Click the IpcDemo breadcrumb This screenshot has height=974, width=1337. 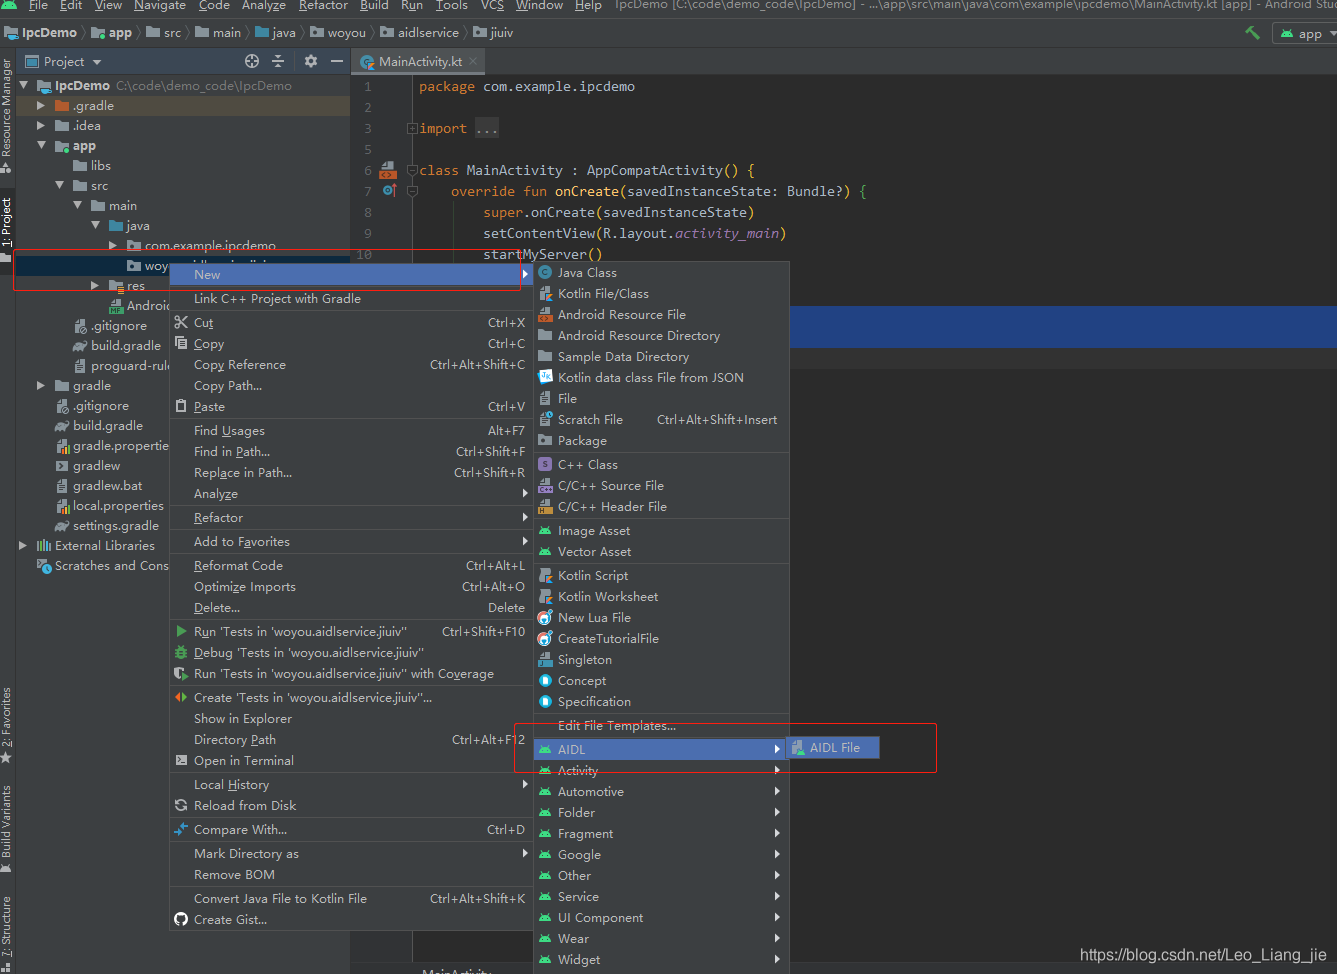[x=41, y=32]
